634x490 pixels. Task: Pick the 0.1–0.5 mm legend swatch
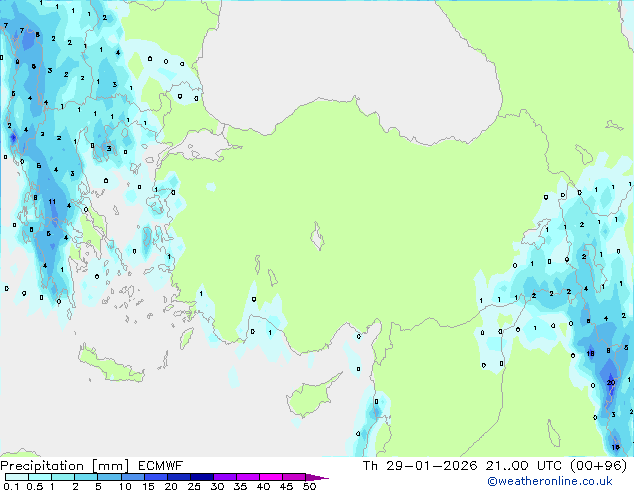click(17, 477)
